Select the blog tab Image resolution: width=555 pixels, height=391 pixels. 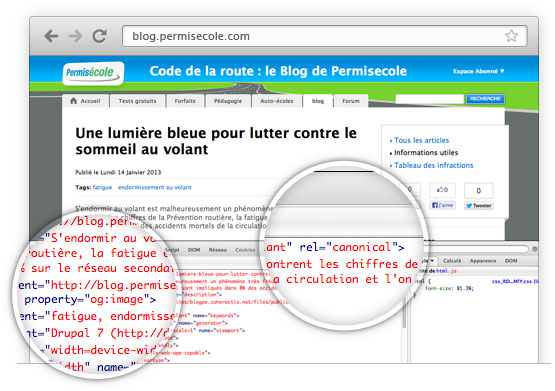[317, 101]
